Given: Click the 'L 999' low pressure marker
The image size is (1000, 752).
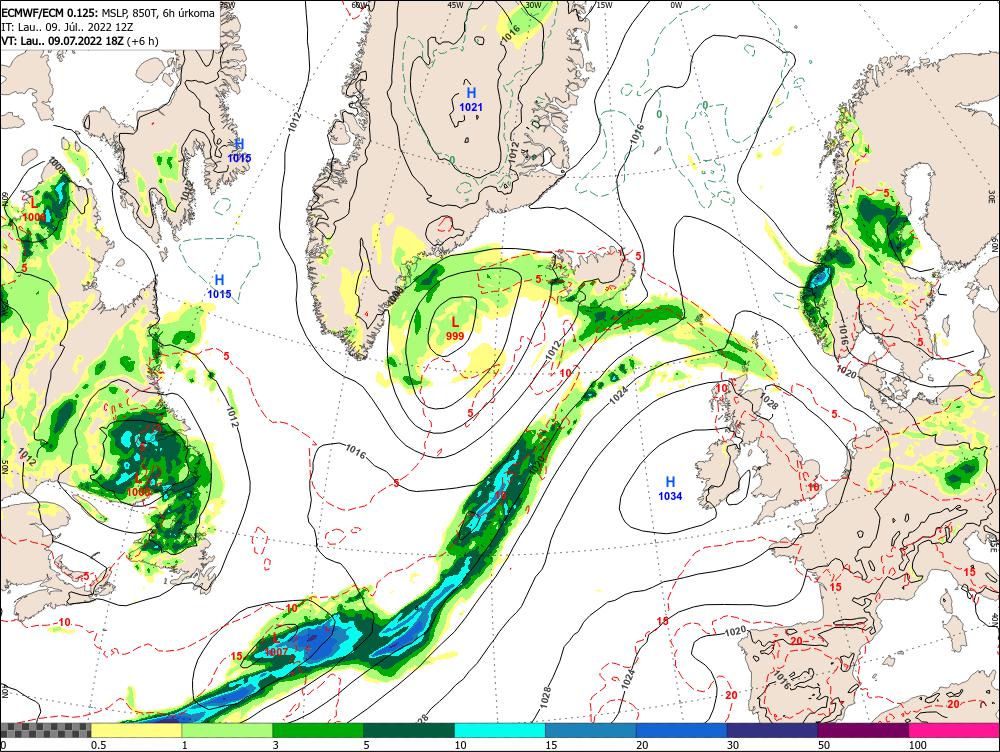Looking at the screenshot, I should pos(455,329).
